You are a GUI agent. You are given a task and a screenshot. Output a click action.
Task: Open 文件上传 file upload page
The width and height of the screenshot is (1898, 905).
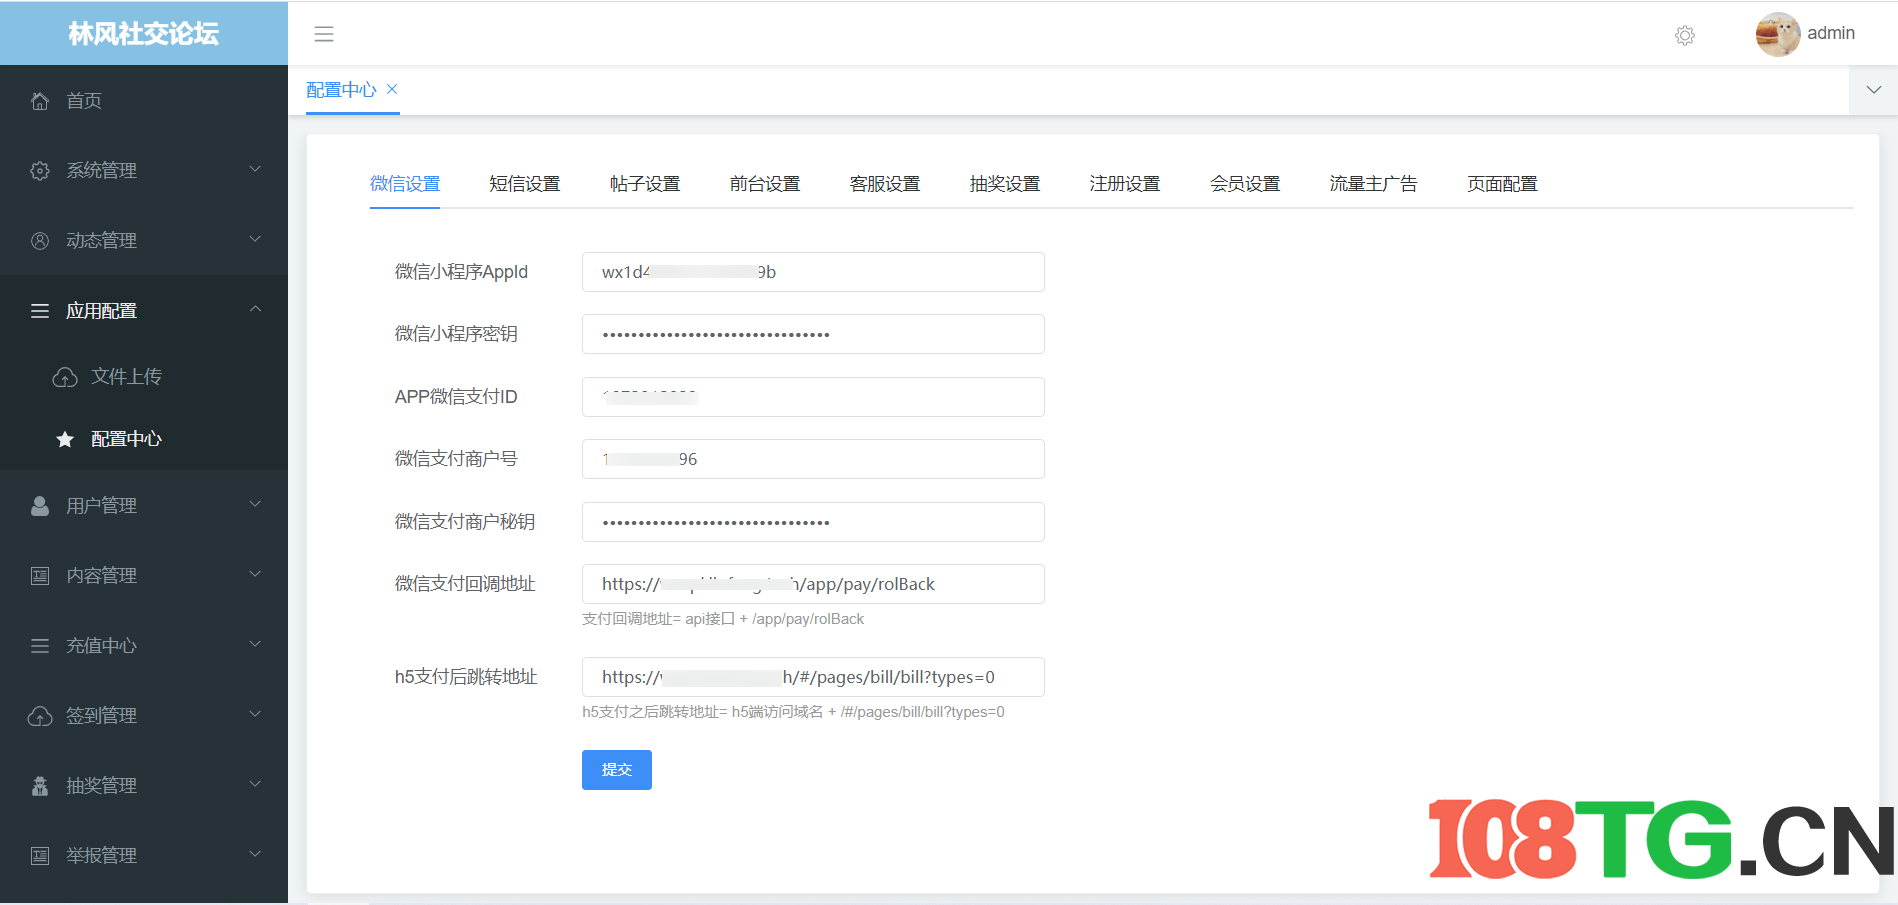(x=125, y=376)
